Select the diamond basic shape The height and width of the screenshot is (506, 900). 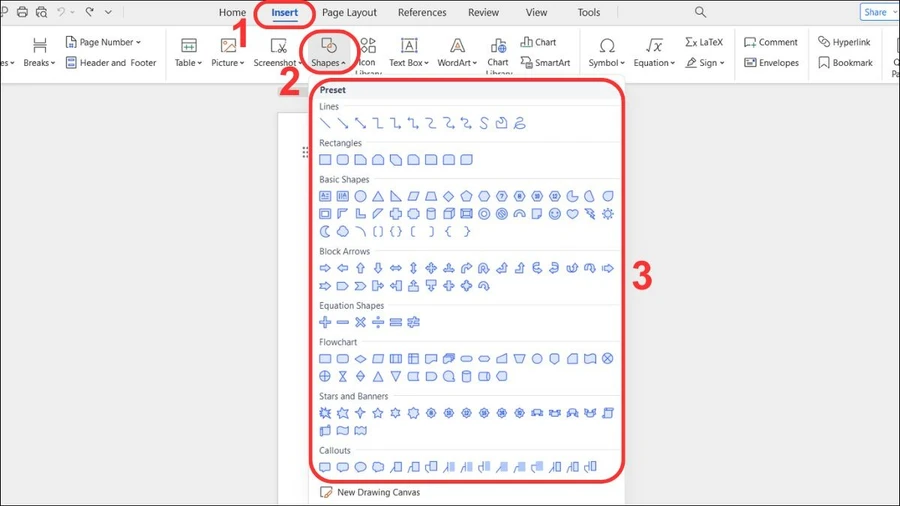point(448,196)
